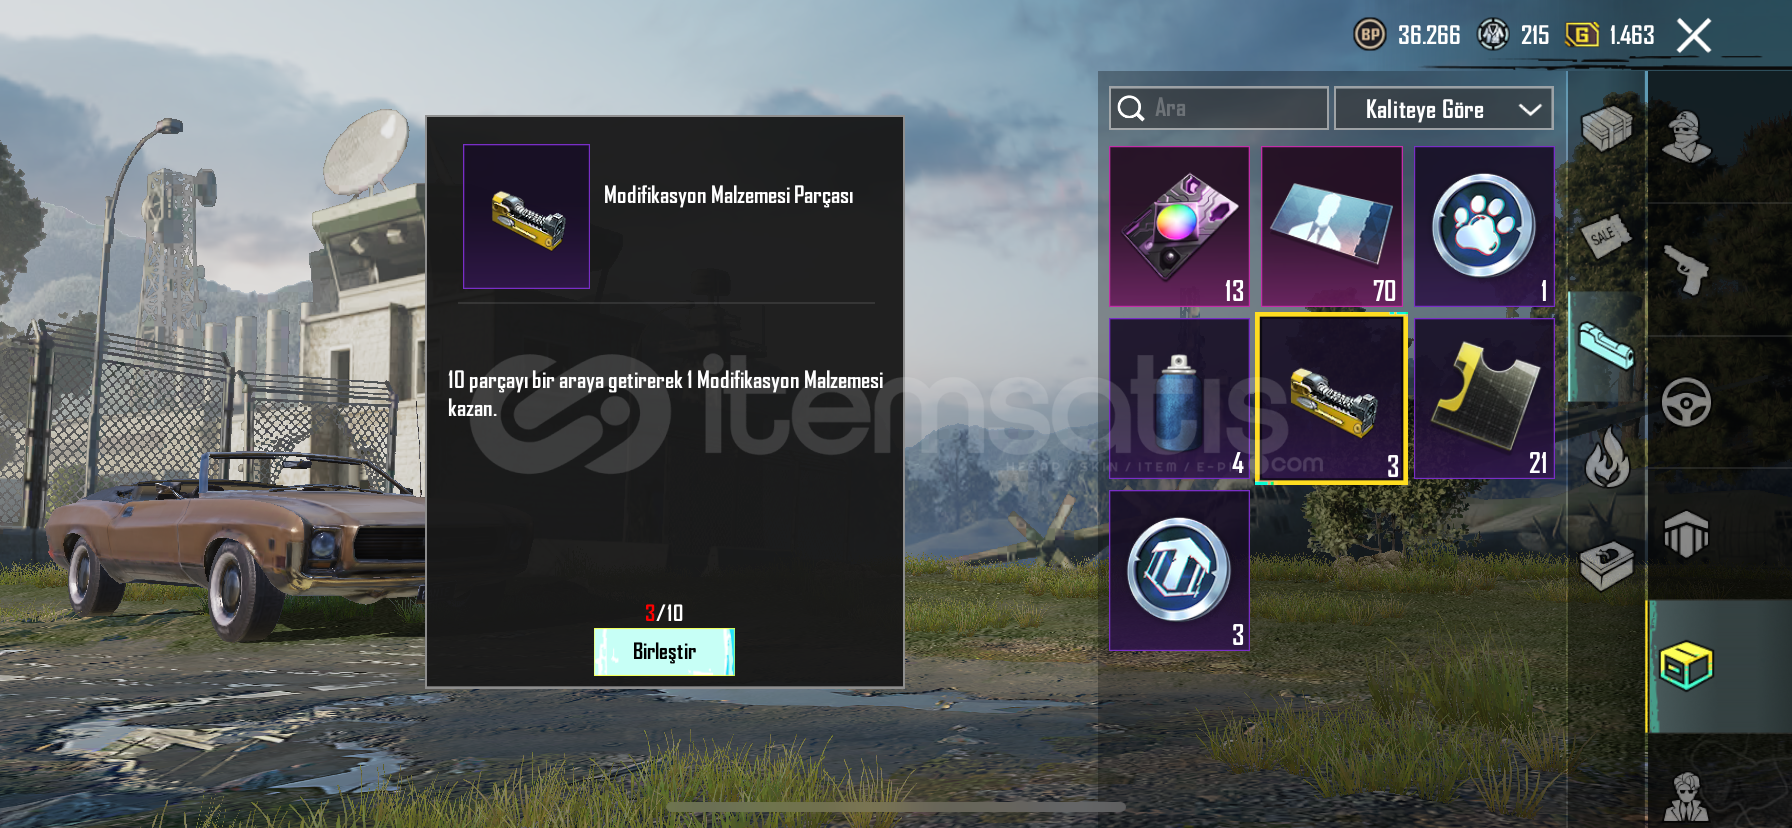Open the pistol weapon skins category
The height and width of the screenshot is (828, 1792).
tap(1687, 269)
